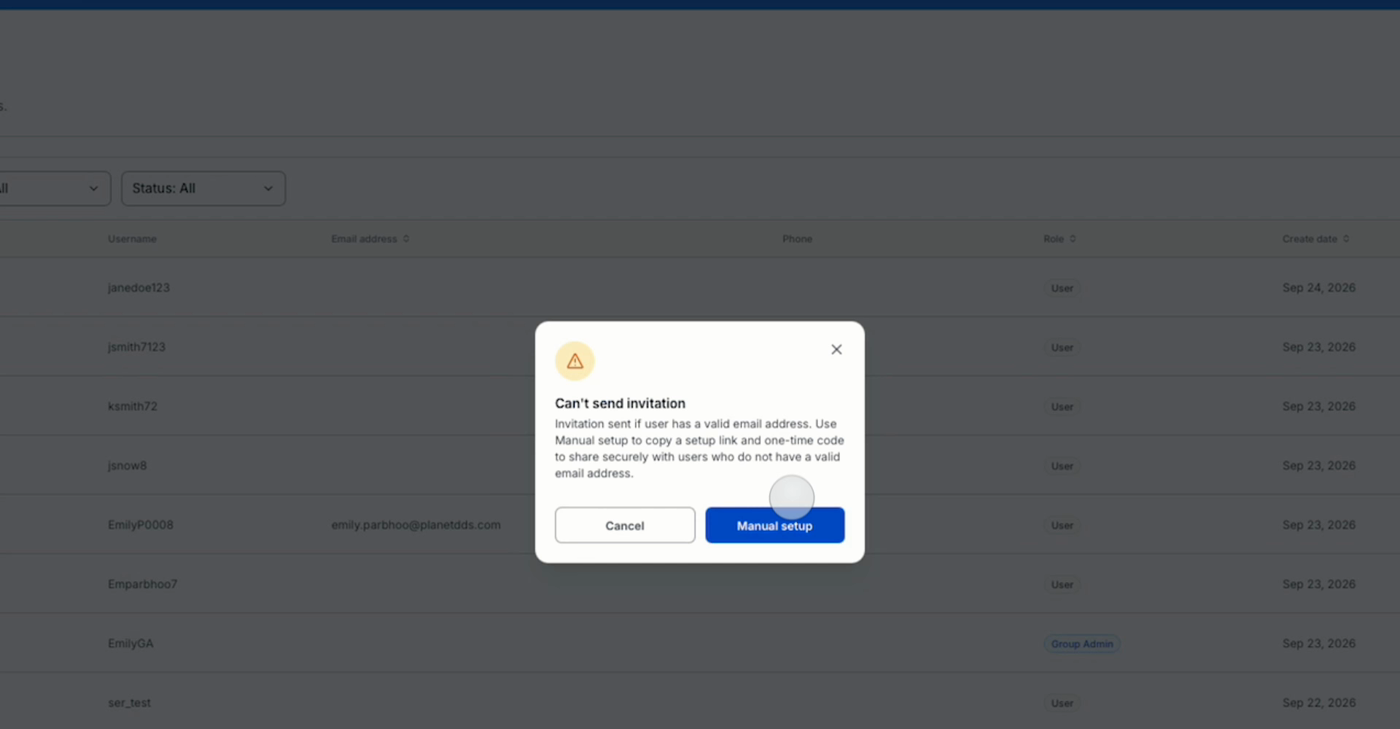This screenshot has width=1400, height=729.
Task: Click User role badge in janedoe123 row
Action: tap(1062, 288)
